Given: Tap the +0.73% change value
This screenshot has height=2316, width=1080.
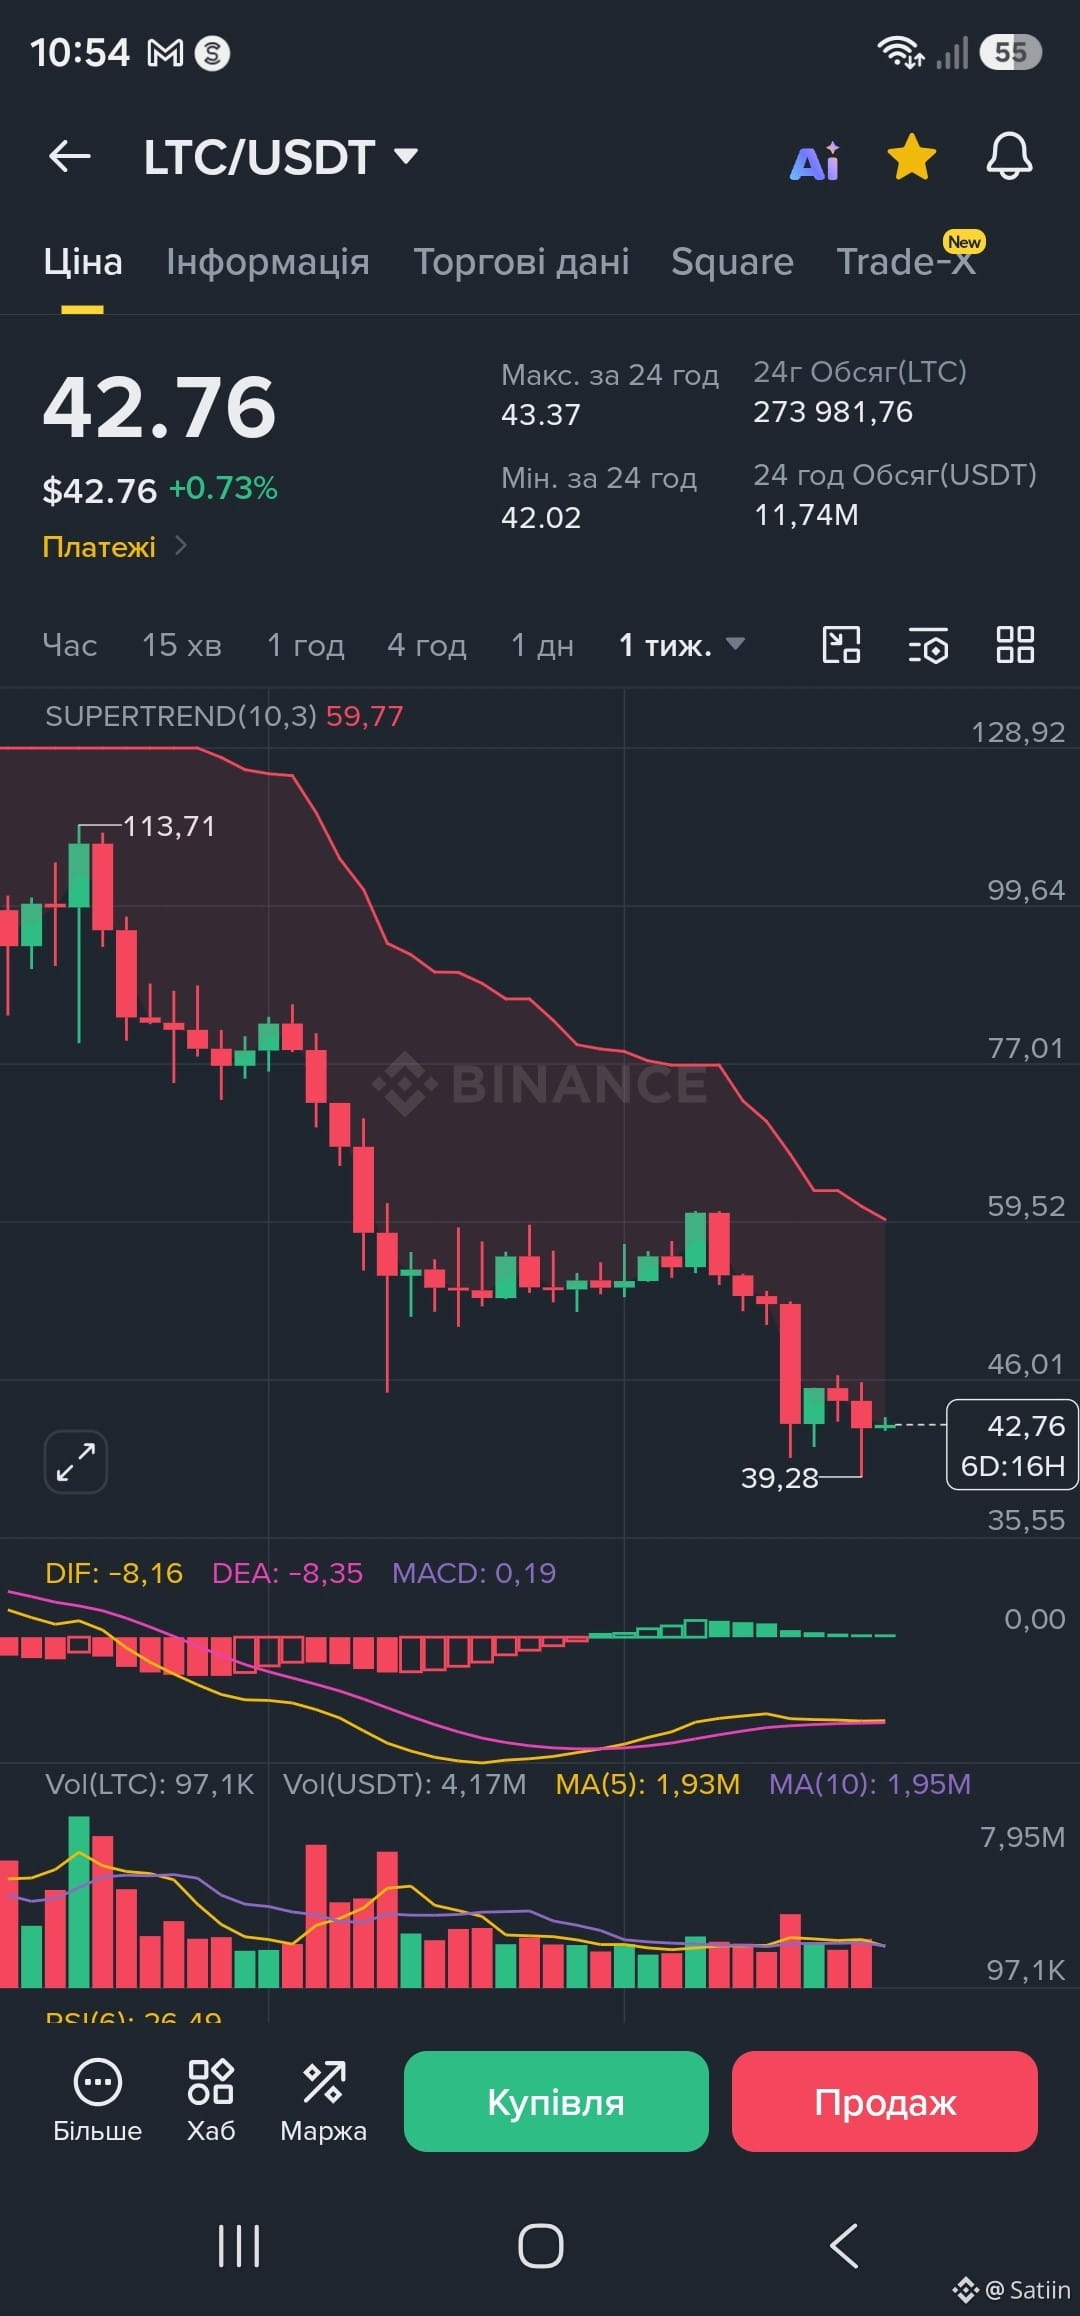Looking at the screenshot, I should [x=223, y=488].
